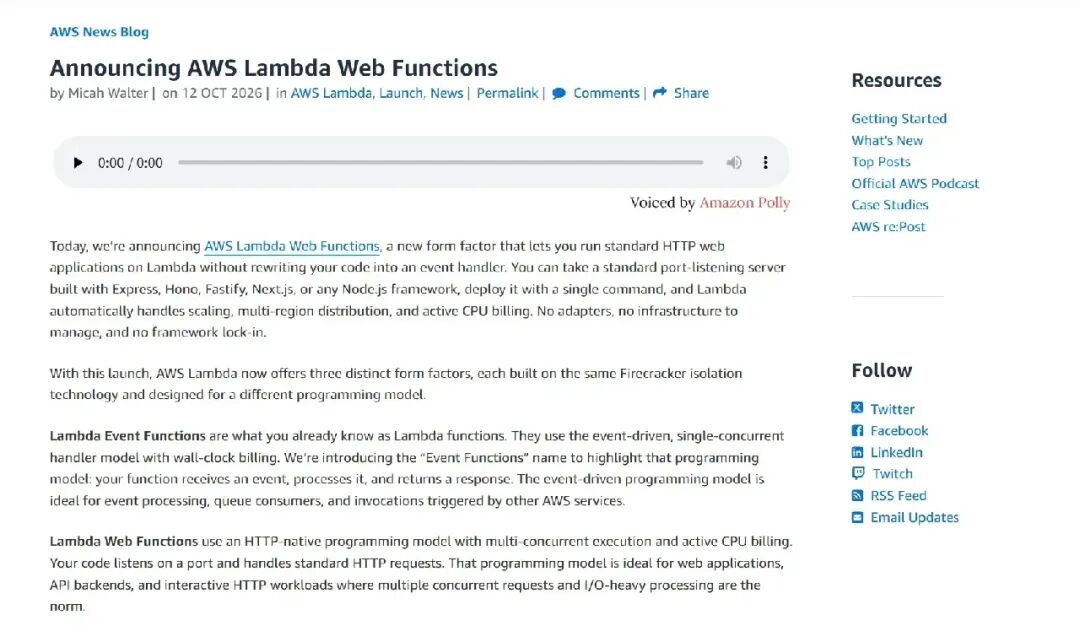Image resolution: width=1080 pixels, height=631 pixels.
Task: Click the audio progress track slider
Action: click(441, 163)
